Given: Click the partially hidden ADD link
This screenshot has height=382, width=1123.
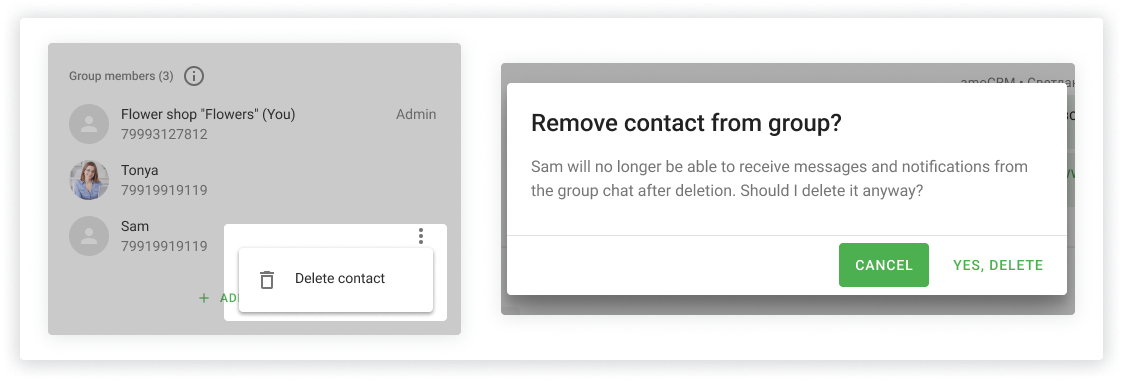Looking at the screenshot, I should tap(228, 298).
